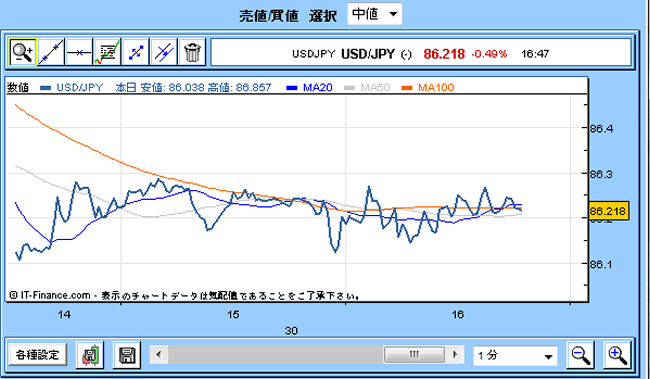The width and height of the screenshot is (650, 379).
Task: Click the 16 hour axis label
Action: point(457,315)
